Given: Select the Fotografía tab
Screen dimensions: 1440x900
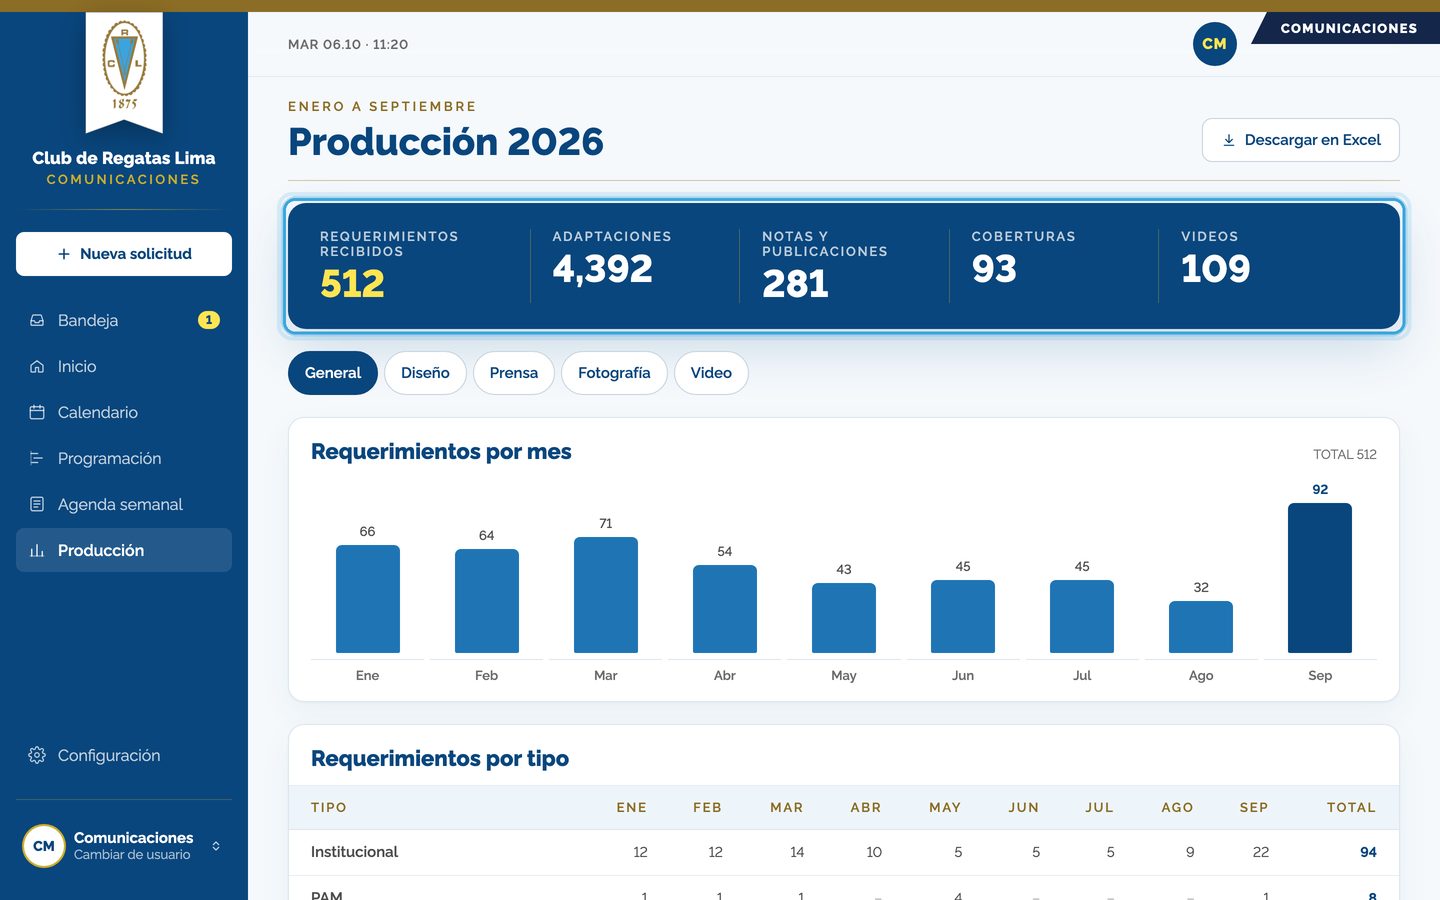Looking at the screenshot, I should 614,373.
